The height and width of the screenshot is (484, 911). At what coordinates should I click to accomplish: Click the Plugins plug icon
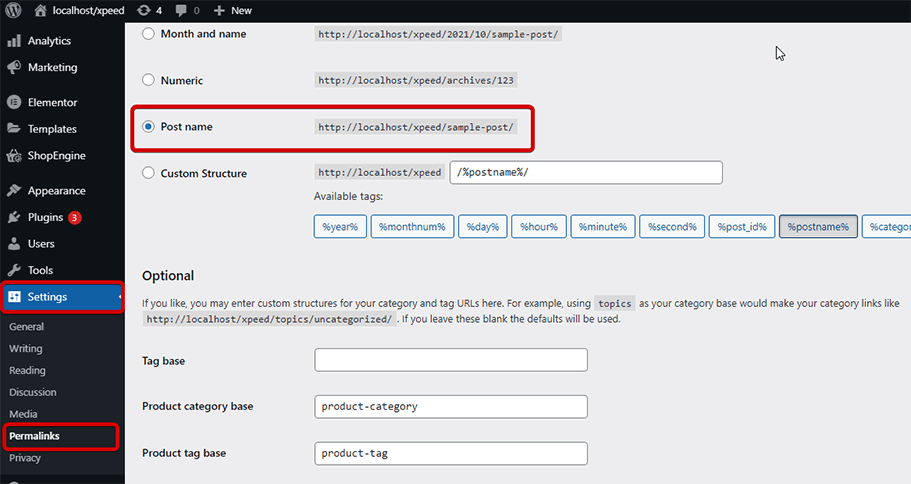(14, 217)
